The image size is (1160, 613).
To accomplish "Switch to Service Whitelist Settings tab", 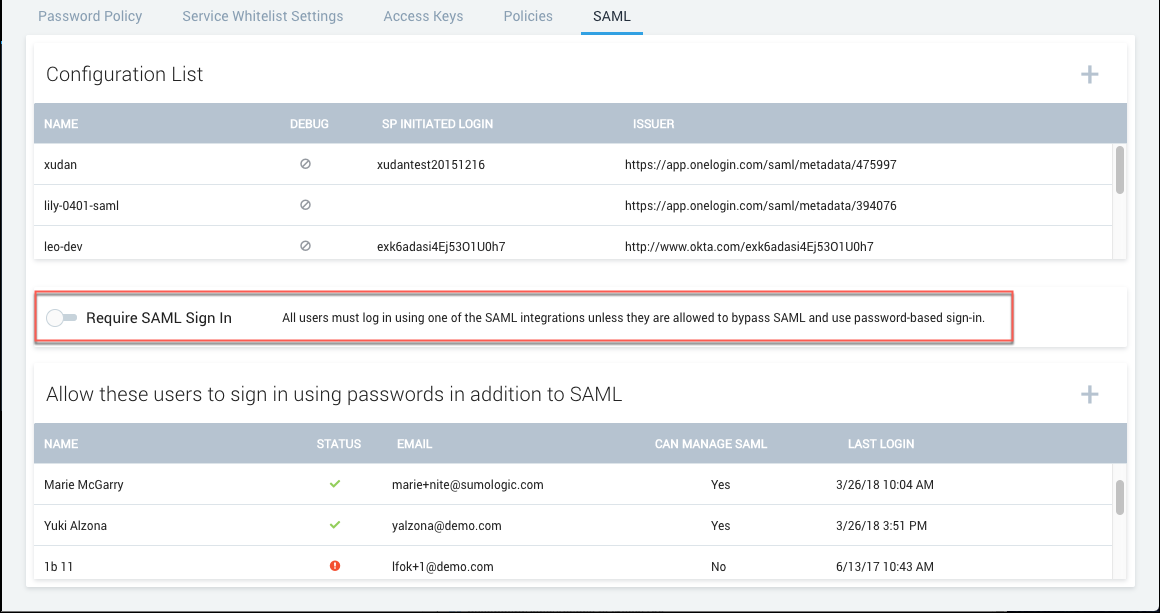I will point(262,16).
